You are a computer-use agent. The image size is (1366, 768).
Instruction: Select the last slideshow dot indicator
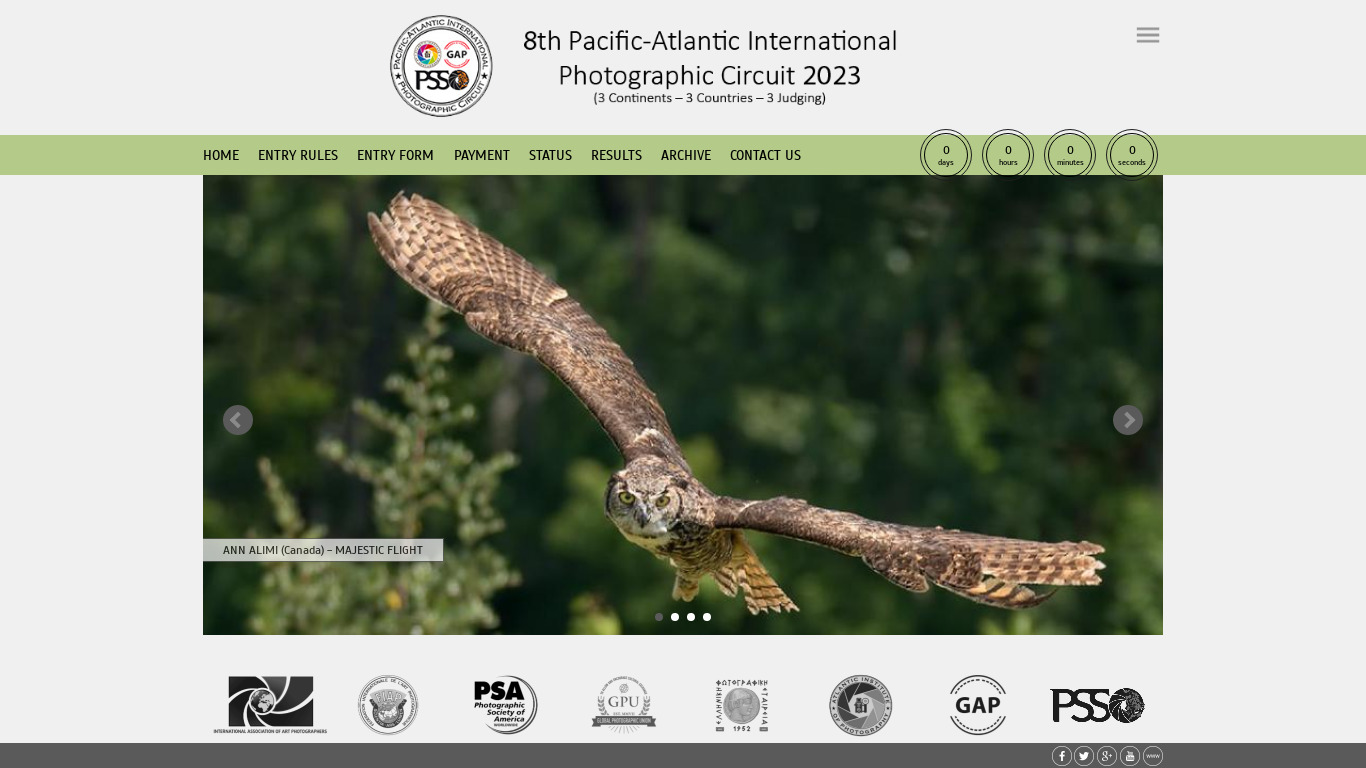(x=707, y=617)
